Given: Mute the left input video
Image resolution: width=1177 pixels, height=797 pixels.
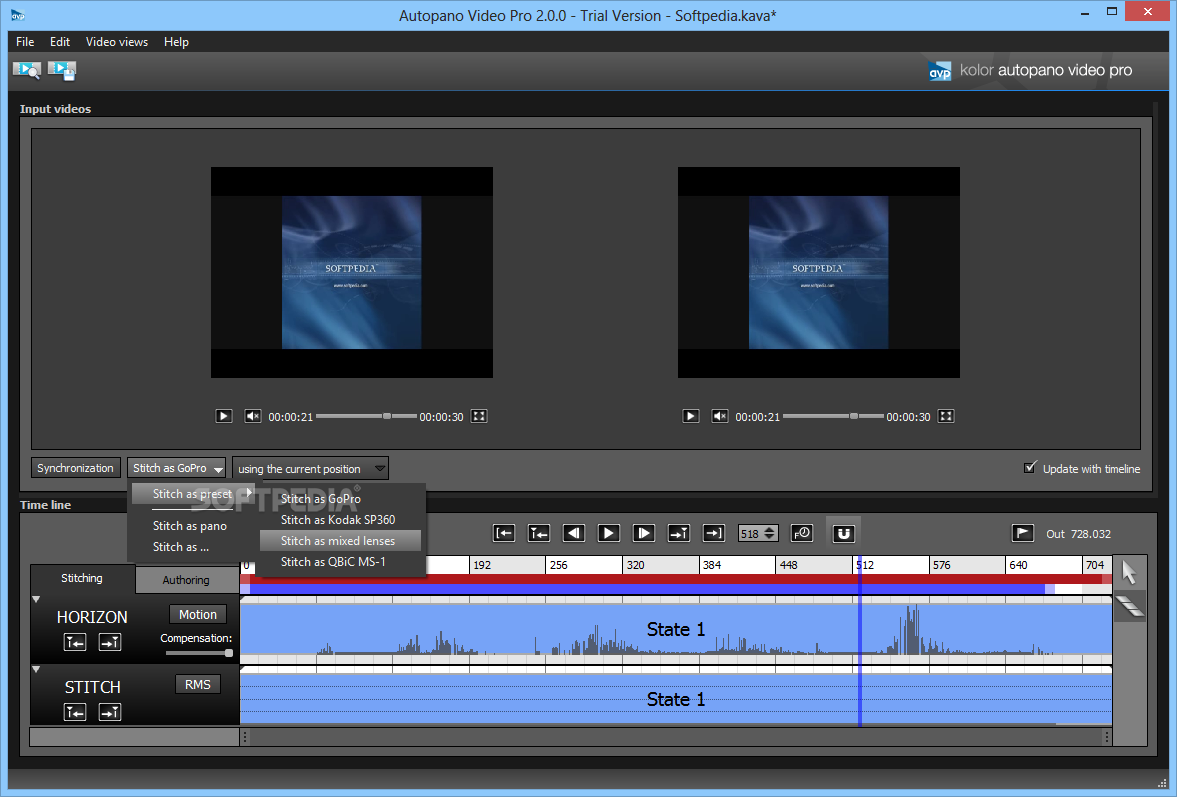Looking at the screenshot, I should tap(253, 417).
